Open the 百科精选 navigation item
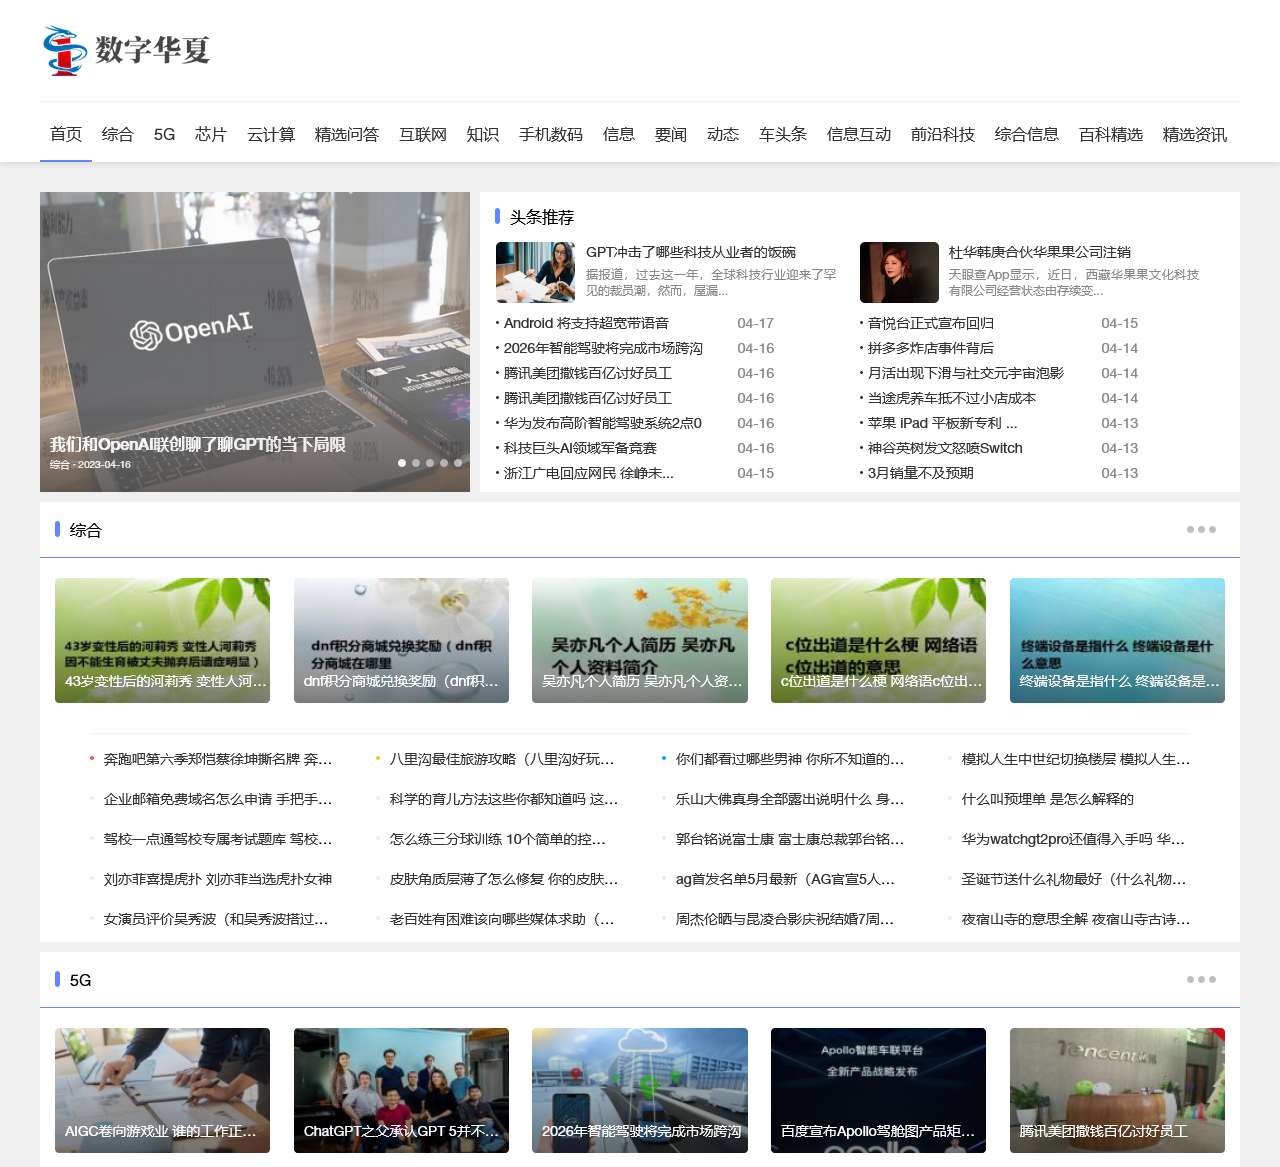 (1111, 134)
